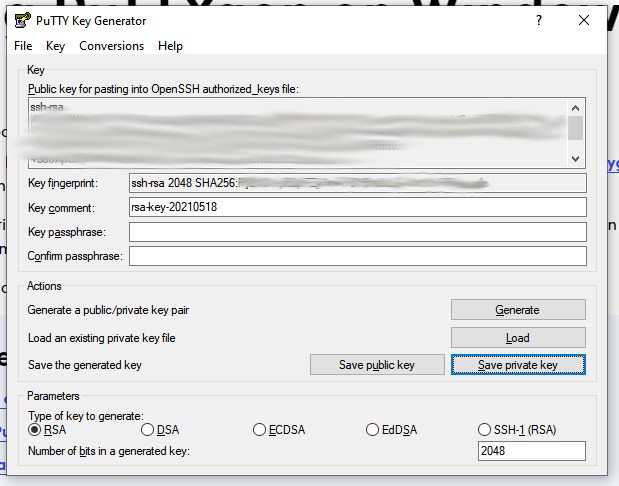Click Save public key button

pos(377,365)
